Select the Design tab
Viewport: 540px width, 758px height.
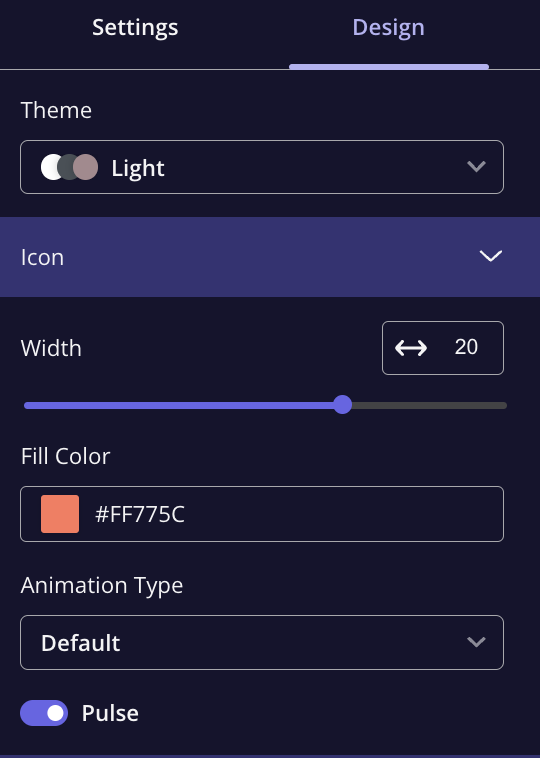[389, 28]
